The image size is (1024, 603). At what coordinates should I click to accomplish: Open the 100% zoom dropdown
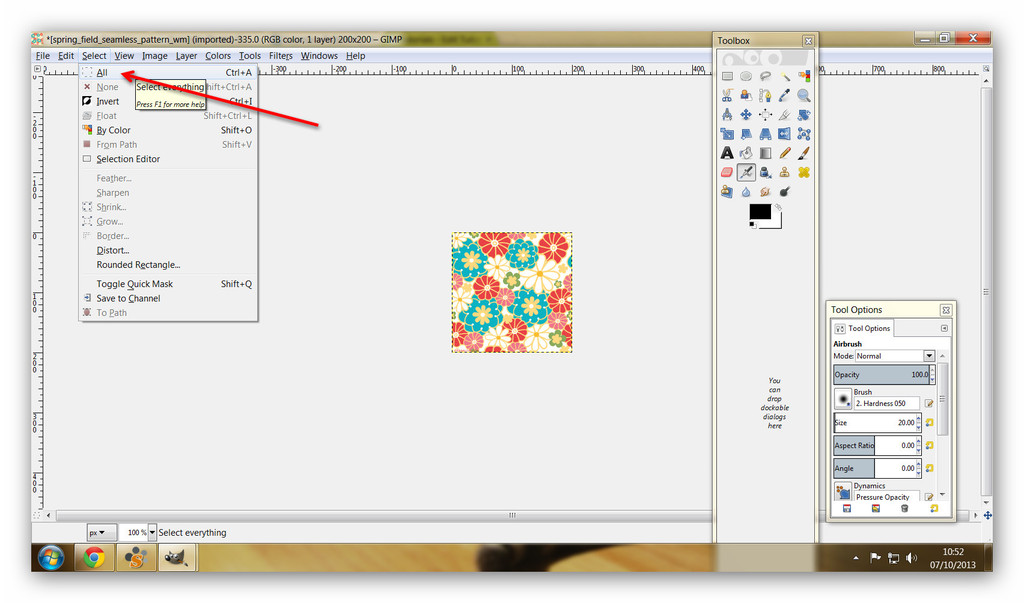click(x=152, y=532)
